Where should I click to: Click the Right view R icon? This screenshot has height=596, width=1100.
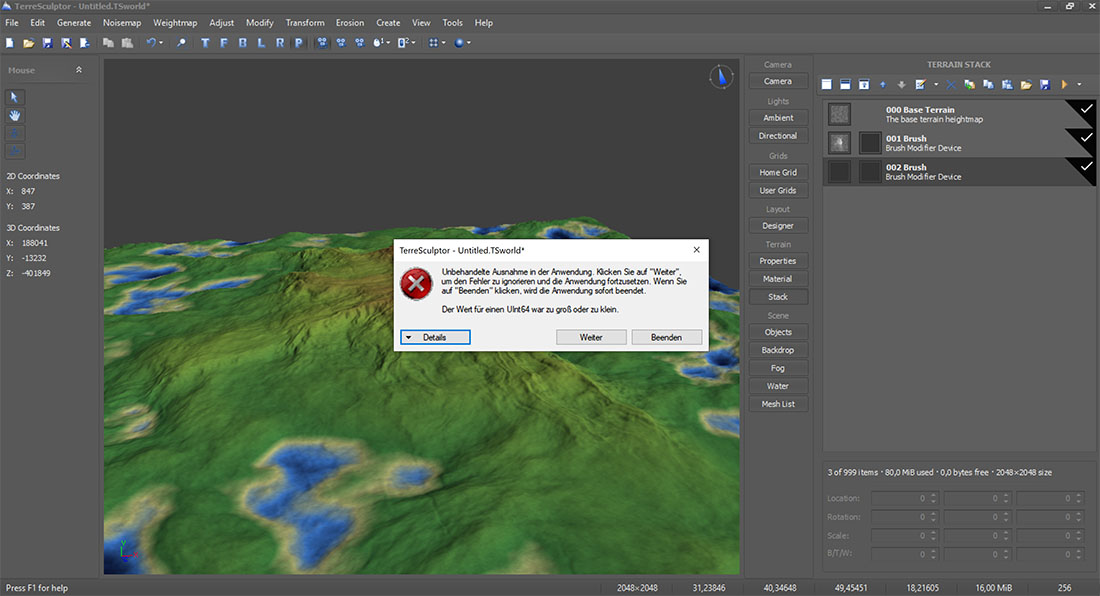tap(280, 43)
